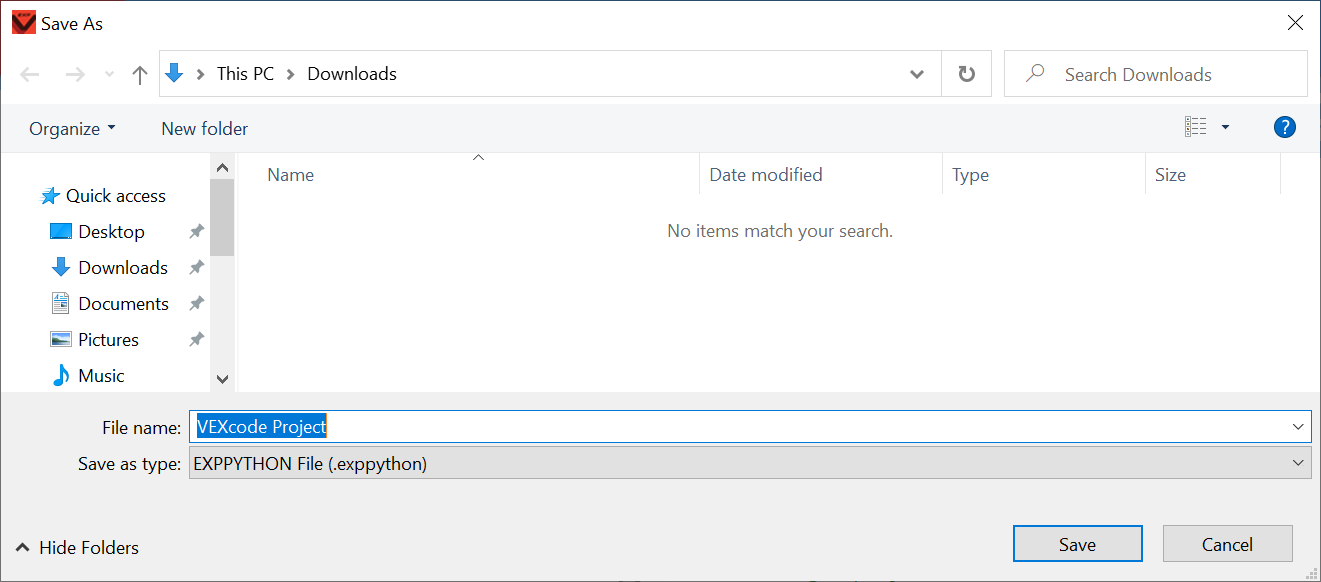Cancel the Save As dialog
1321x582 pixels.
pos(1228,544)
